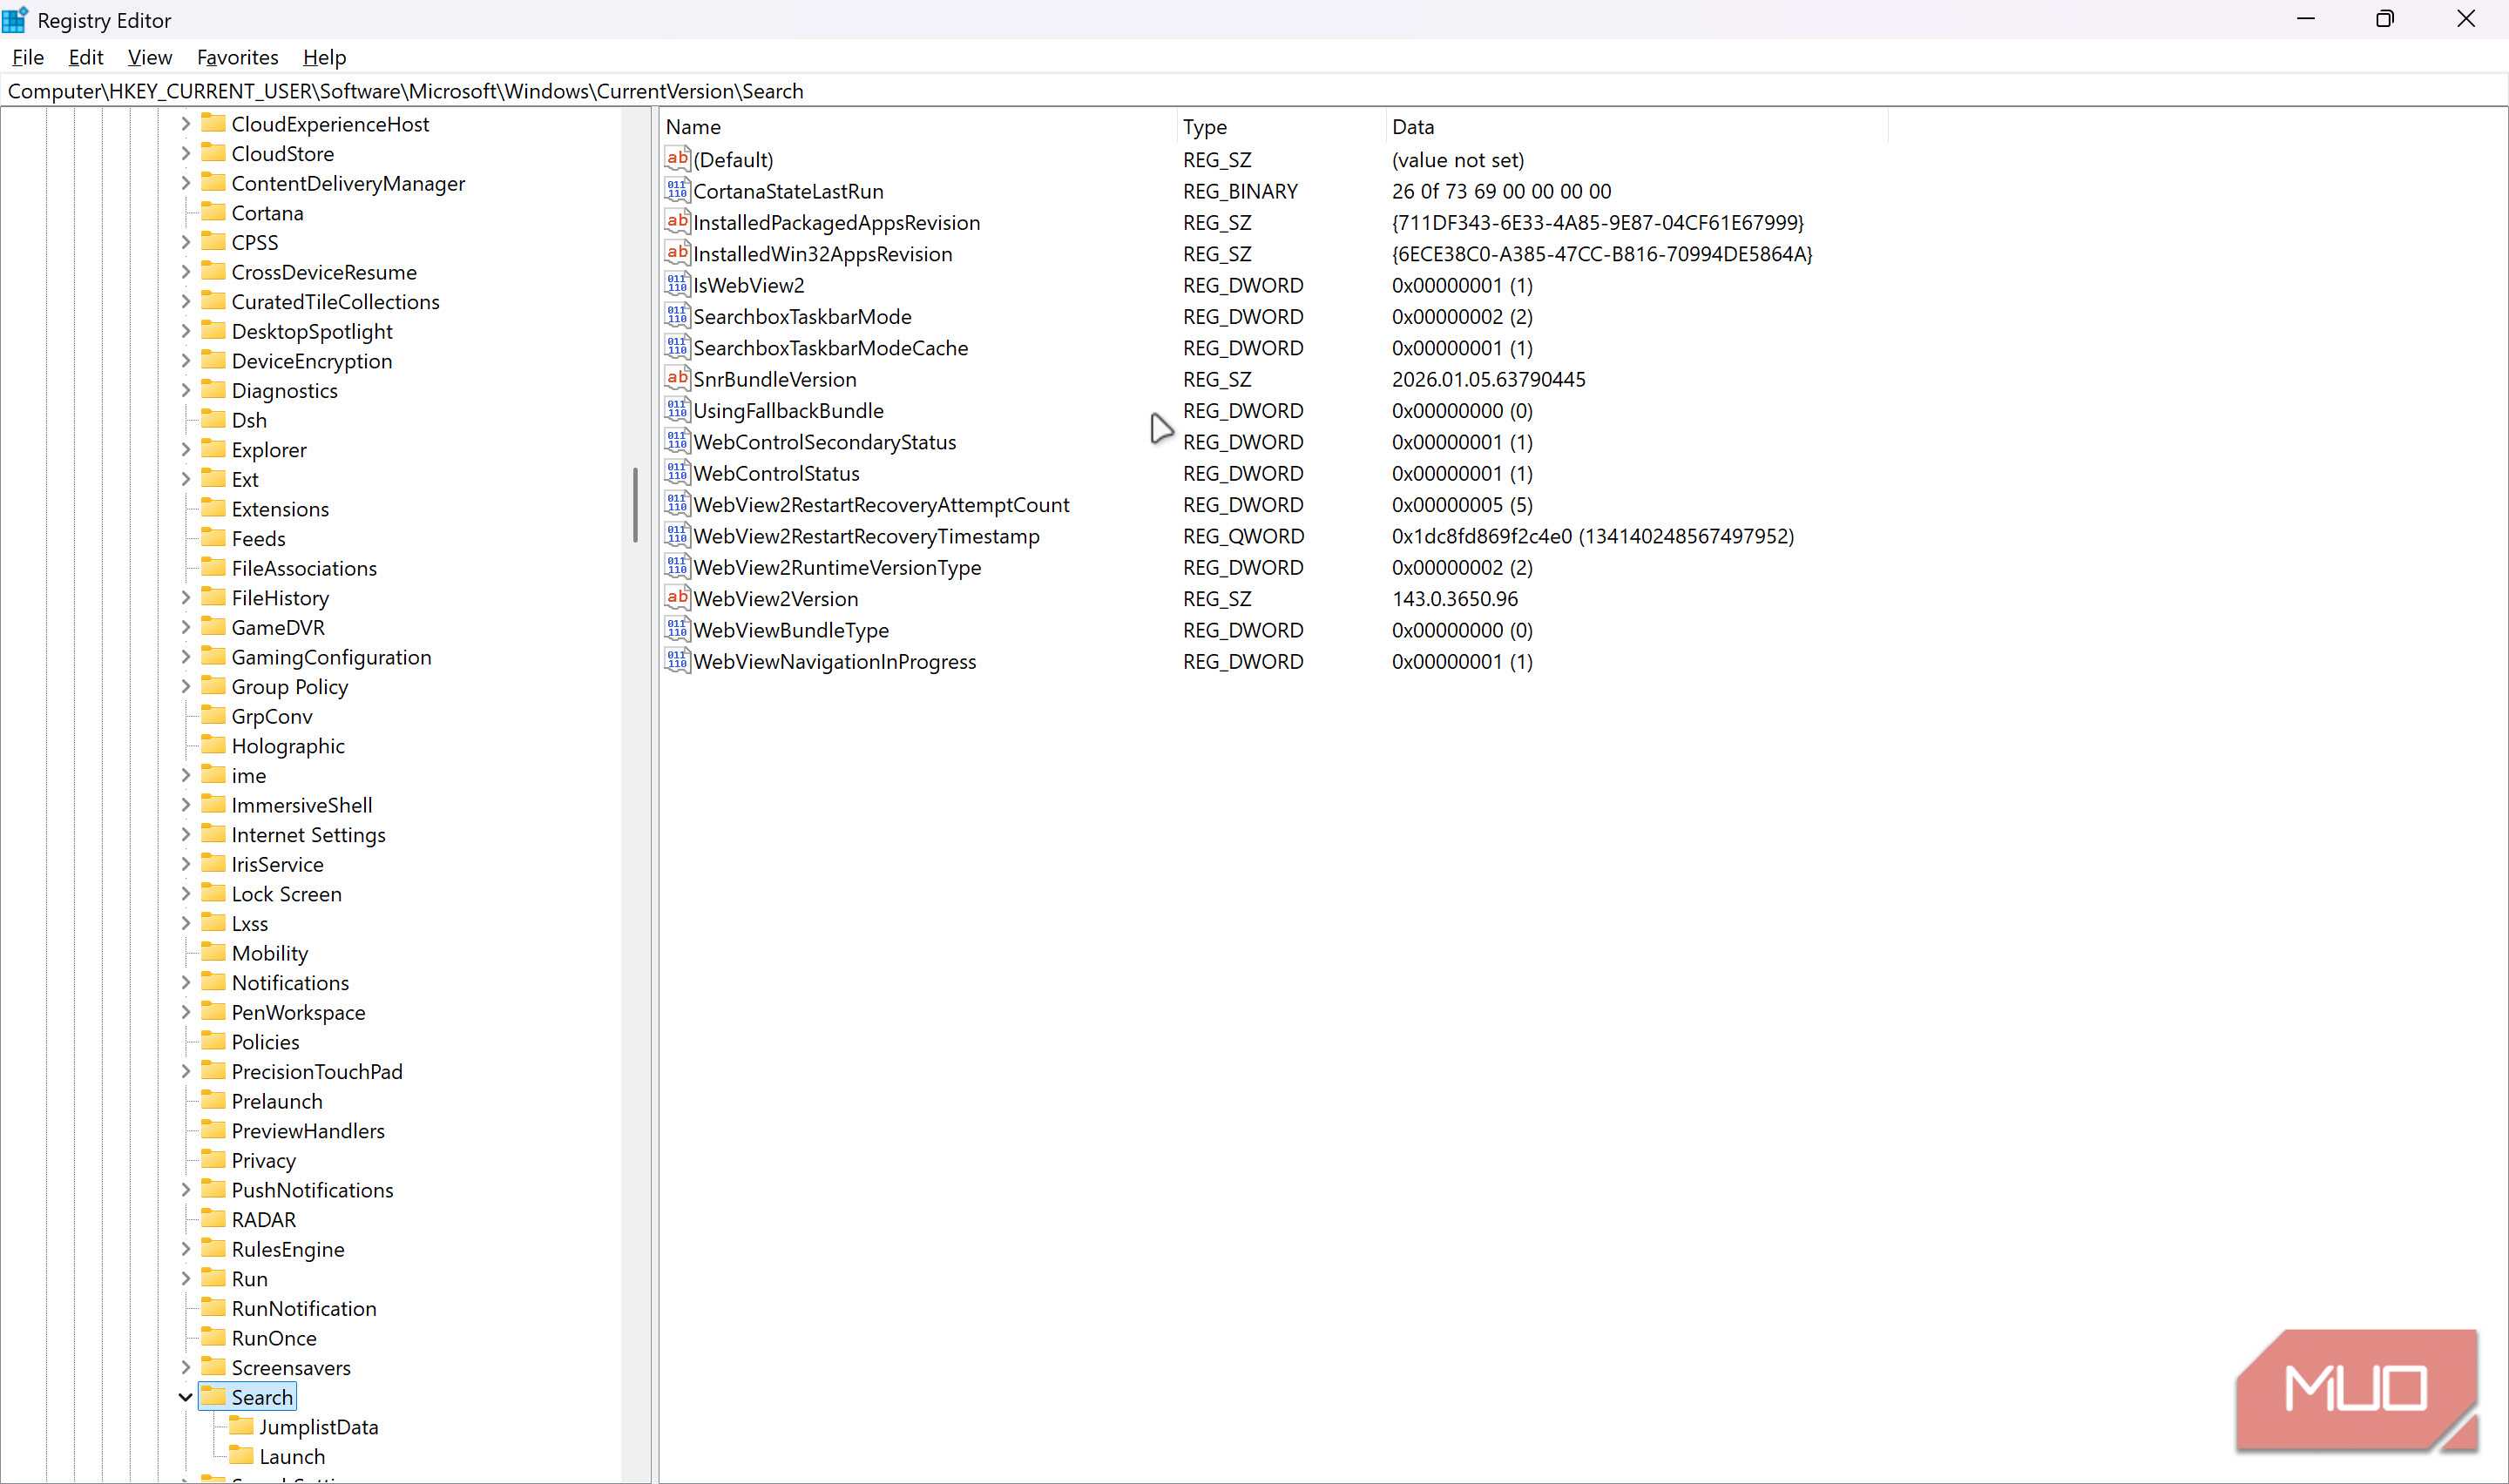Screen dimensions: 2509x1484
Task: Open the File menu
Action: point(28,57)
